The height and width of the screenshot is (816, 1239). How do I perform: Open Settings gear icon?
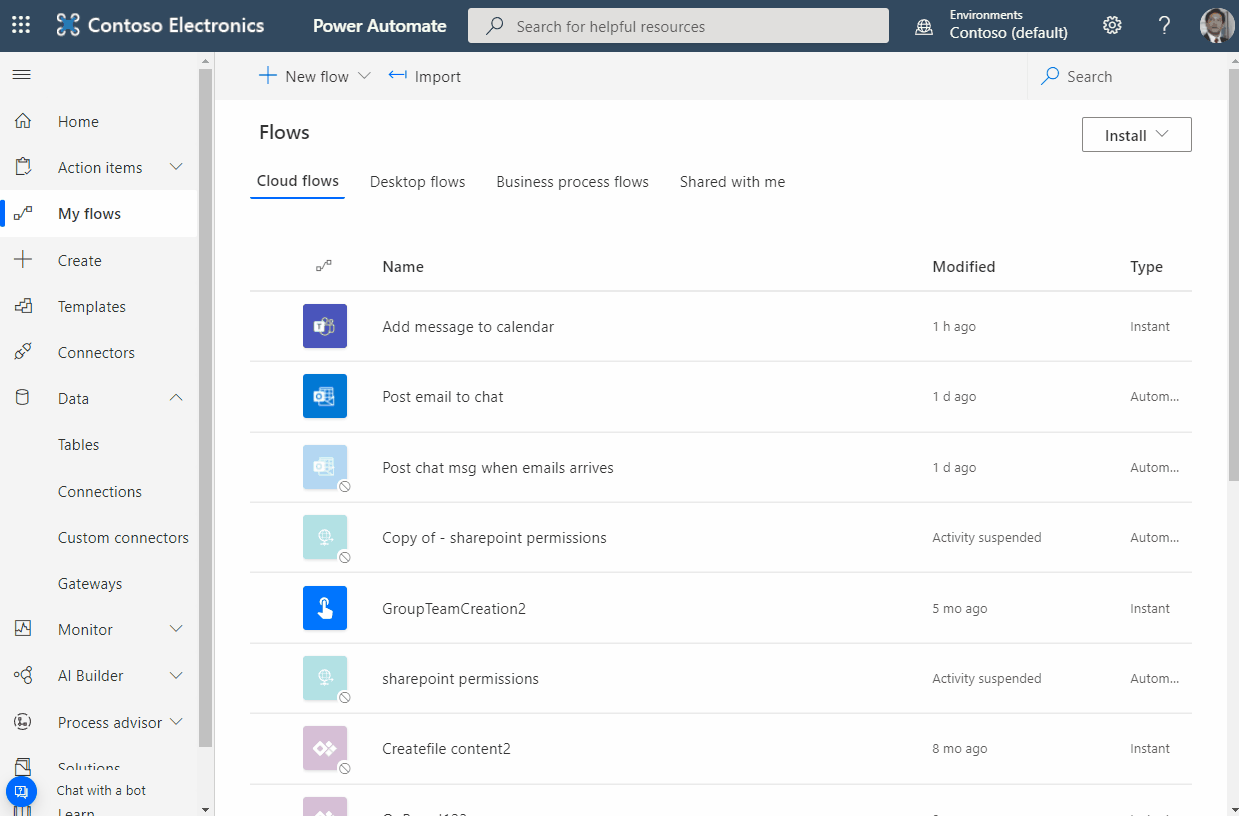pos(1112,26)
